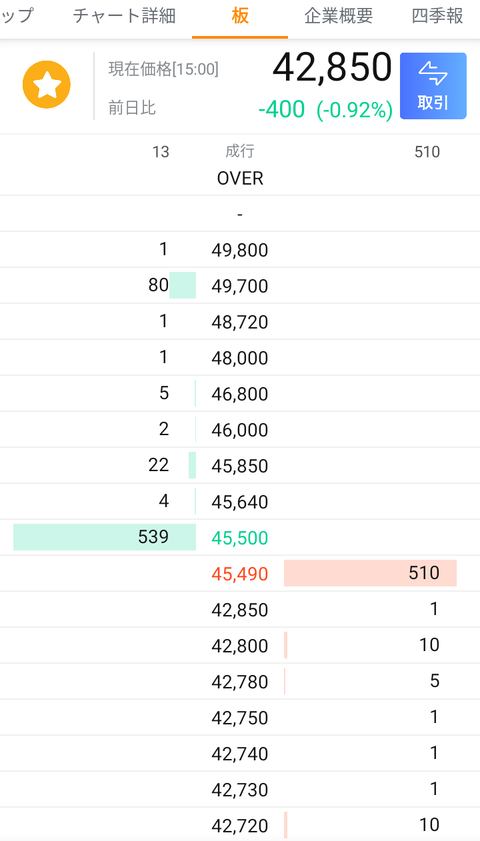Switch to the チャート詳細 tab
Viewport: 480px width, 841px height.
point(124,16)
